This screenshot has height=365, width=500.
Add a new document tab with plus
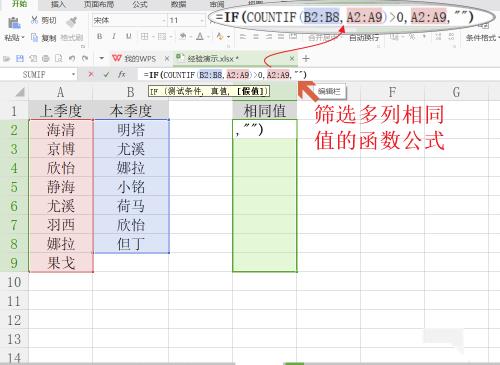pos(306,59)
